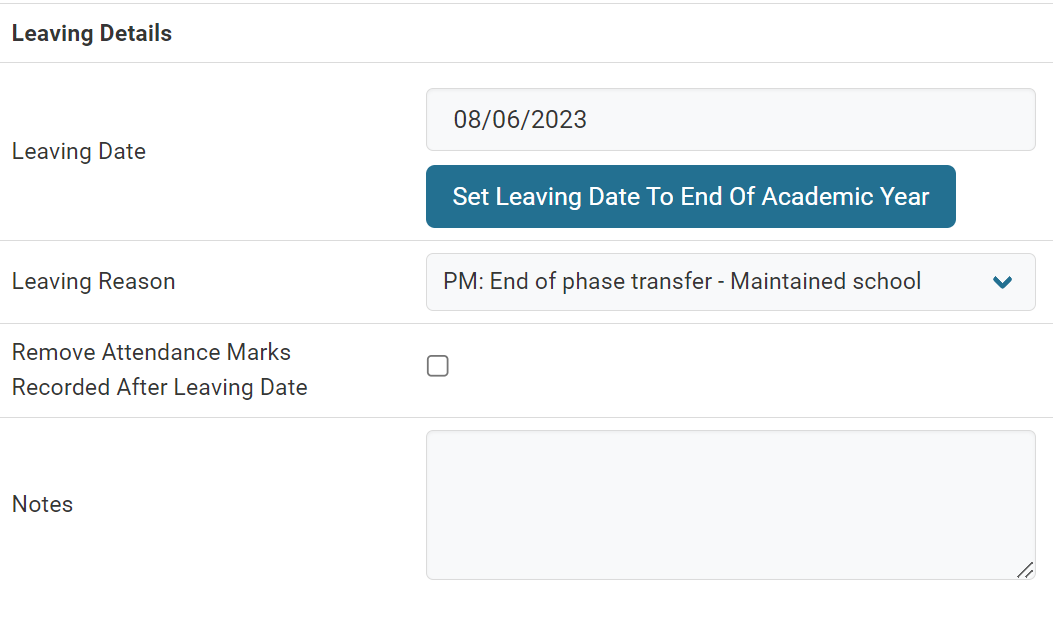Click the 08/06/2023 date value
This screenshot has width=1061, height=623.
click(522, 119)
